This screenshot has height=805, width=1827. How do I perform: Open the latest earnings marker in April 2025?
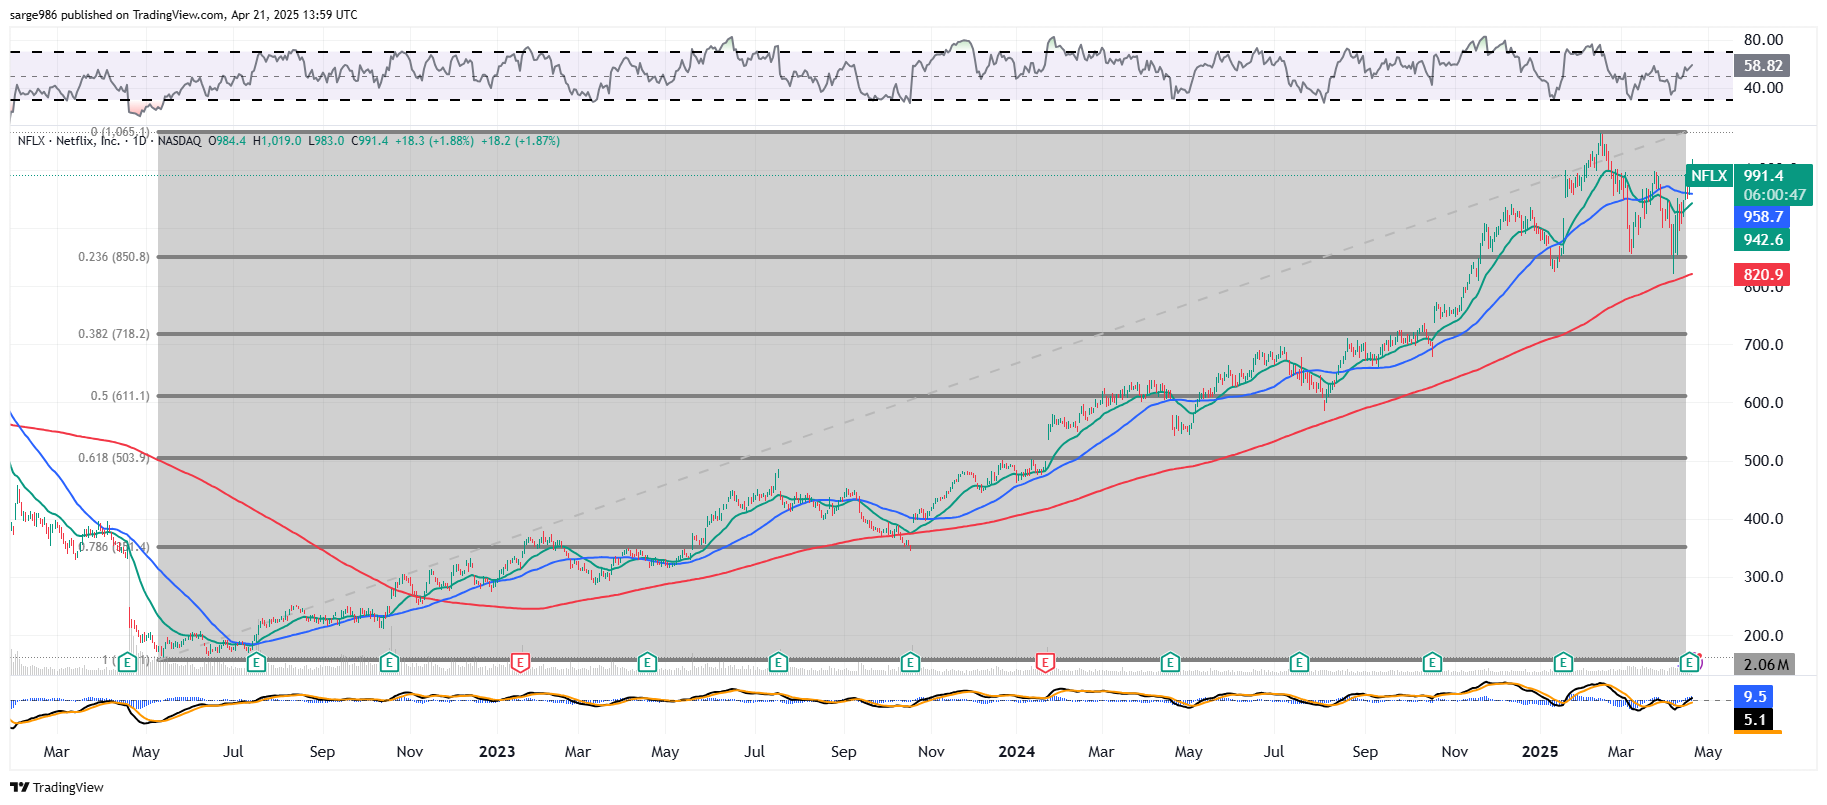(x=1689, y=662)
